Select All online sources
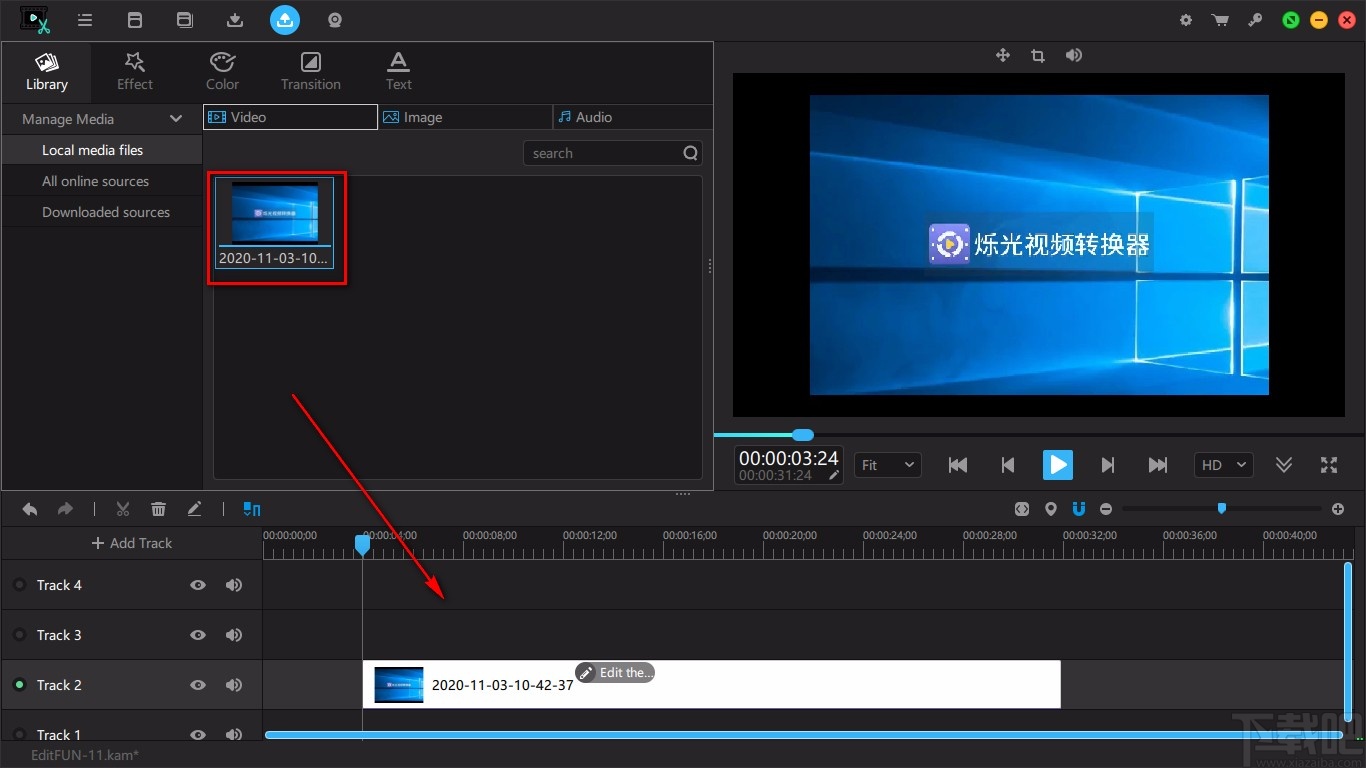The width and height of the screenshot is (1366, 768). pyautogui.click(x=95, y=181)
